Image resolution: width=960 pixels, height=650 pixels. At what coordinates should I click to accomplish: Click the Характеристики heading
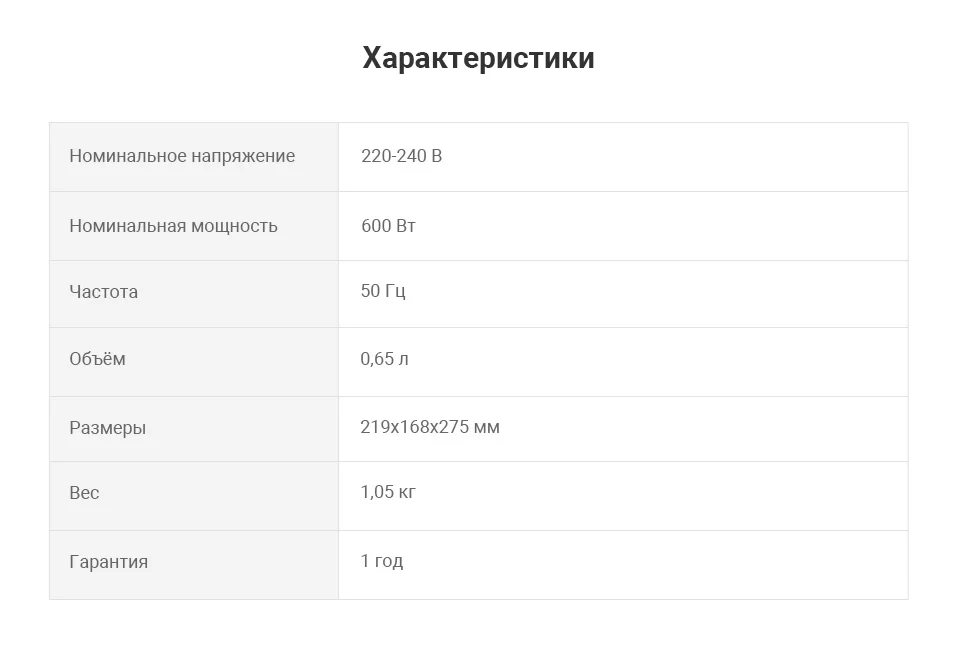pyautogui.click(x=478, y=58)
